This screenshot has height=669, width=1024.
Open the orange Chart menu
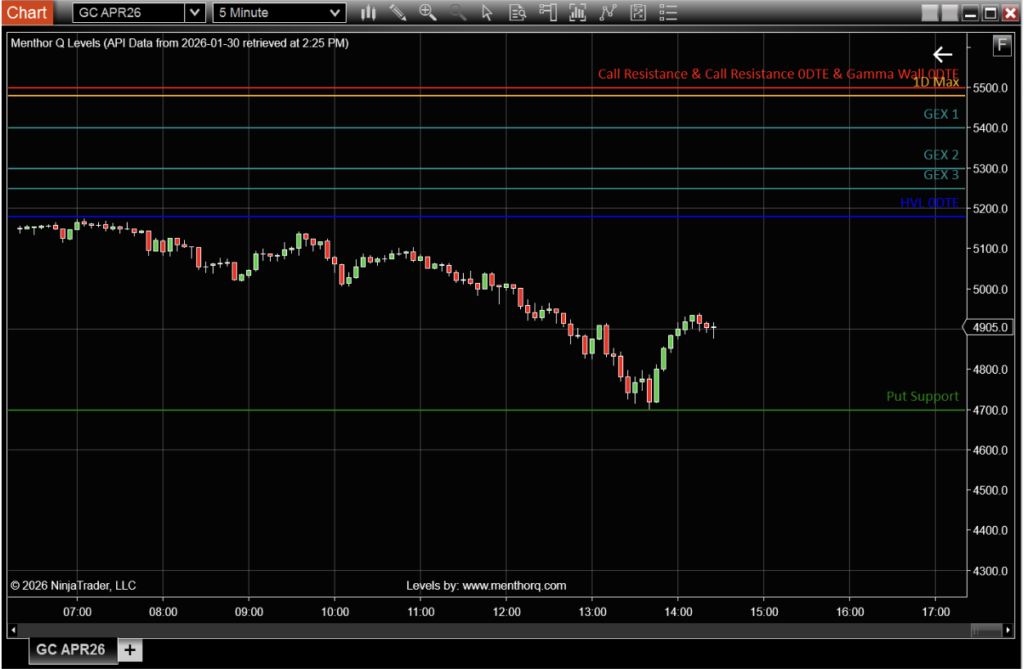click(27, 12)
